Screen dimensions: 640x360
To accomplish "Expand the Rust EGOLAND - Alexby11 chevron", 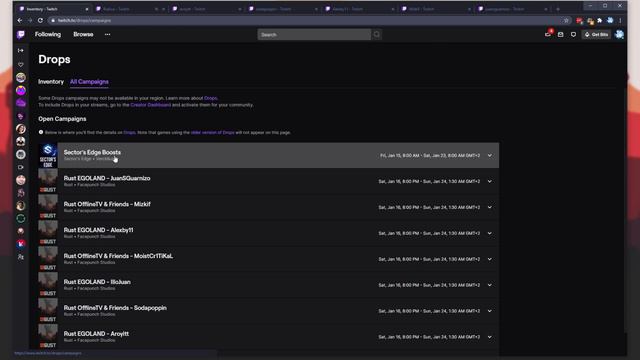I will (x=489, y=233).
